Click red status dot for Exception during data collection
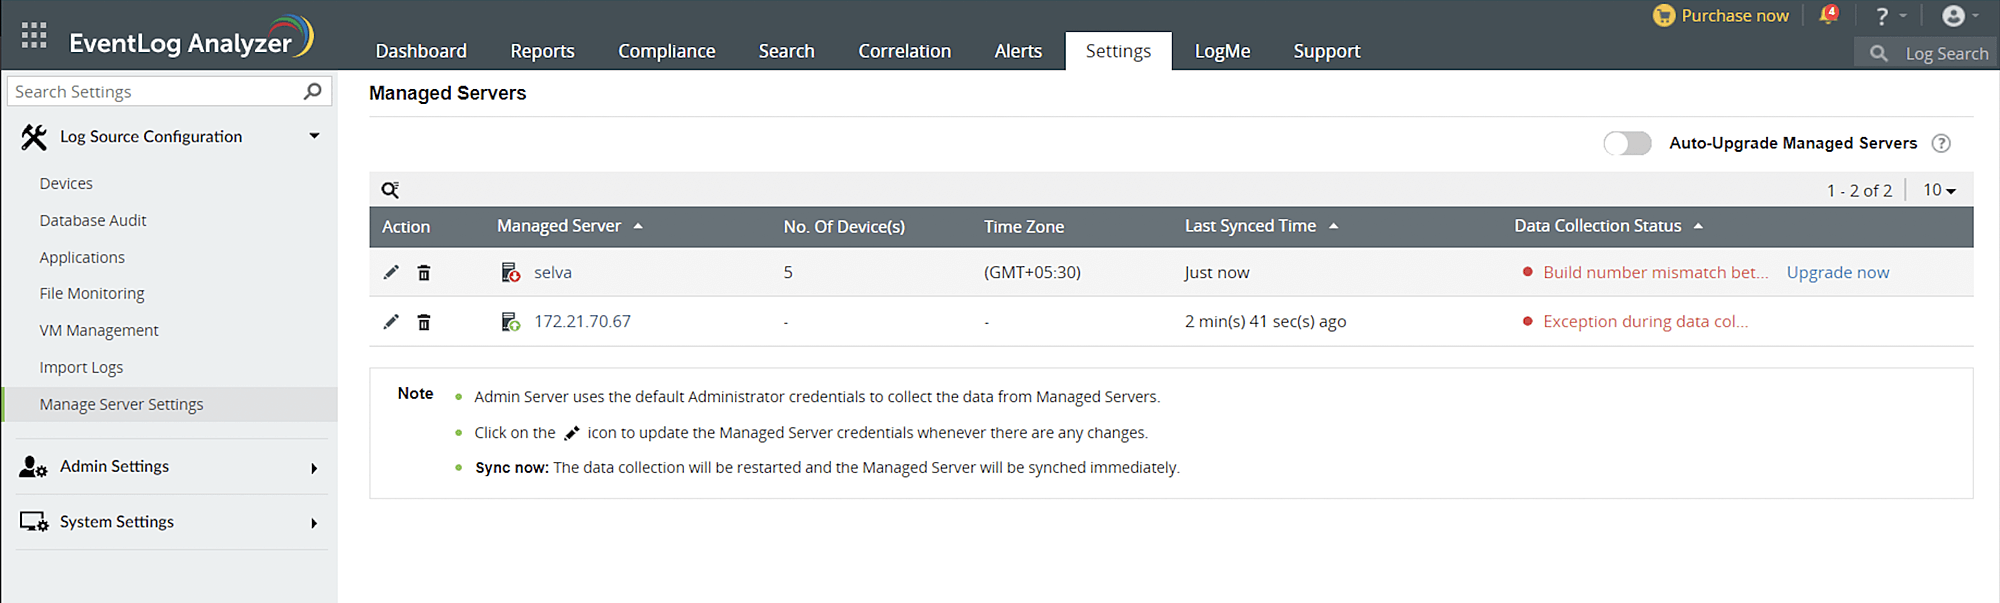The image size is (2000, 603). 1527,321
